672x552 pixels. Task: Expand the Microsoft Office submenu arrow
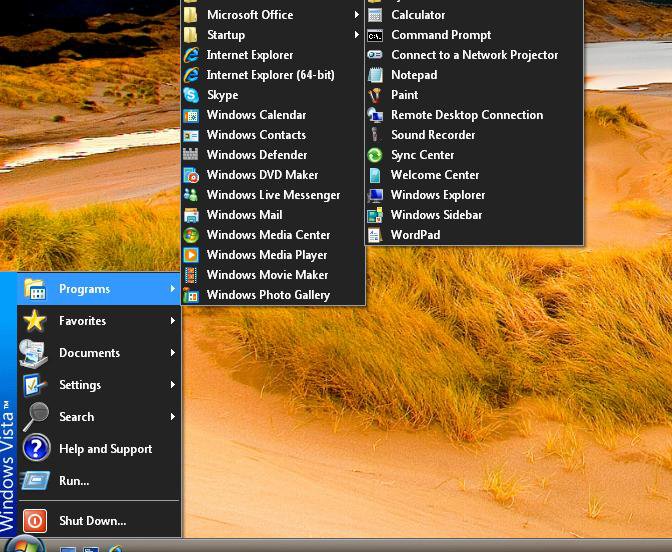click(357, 15)
